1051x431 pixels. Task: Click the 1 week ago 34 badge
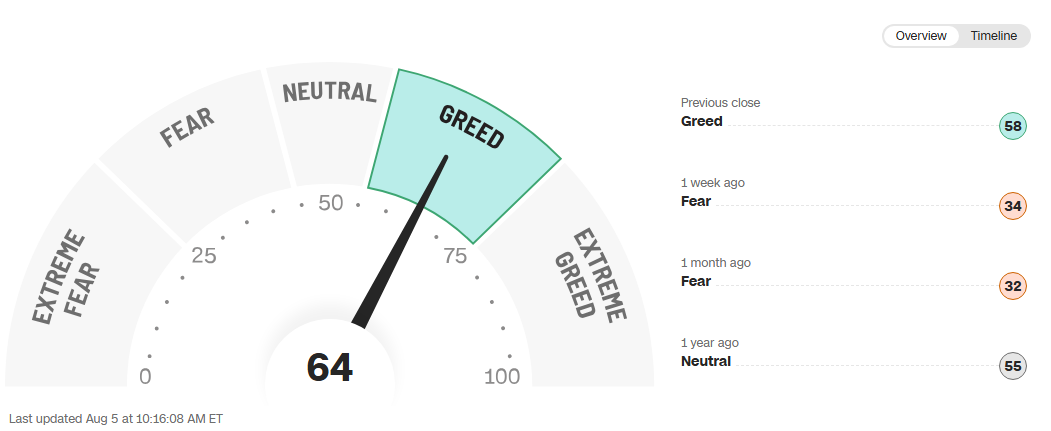point(1012,206)
